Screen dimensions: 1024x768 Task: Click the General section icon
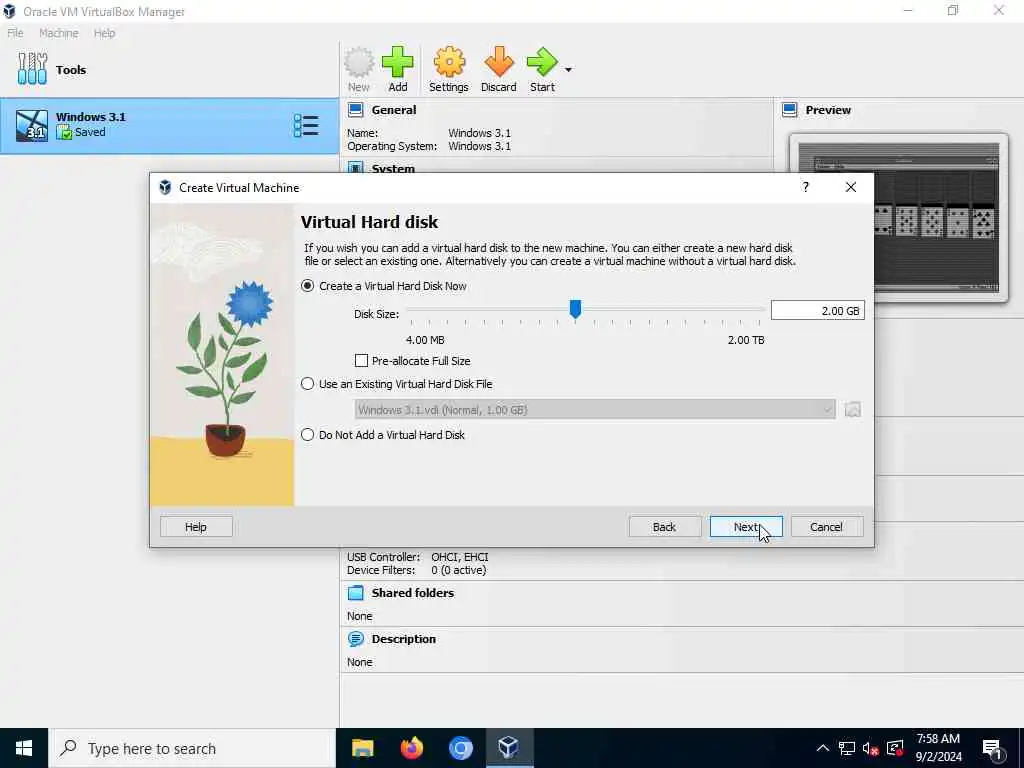pyautogui.click(x=355, y=110)
